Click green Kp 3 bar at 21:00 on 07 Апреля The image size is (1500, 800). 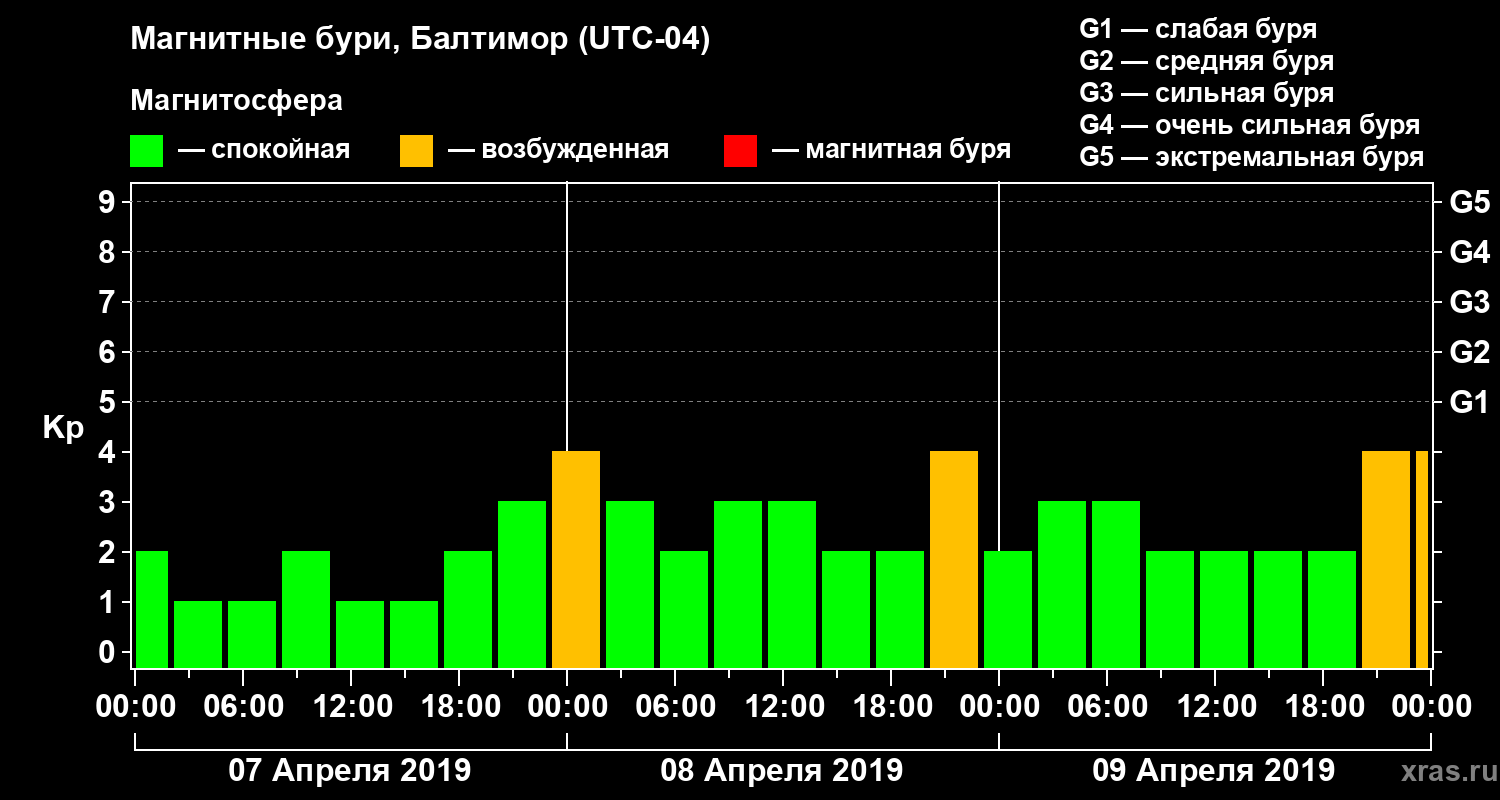[x=522, y=584]
